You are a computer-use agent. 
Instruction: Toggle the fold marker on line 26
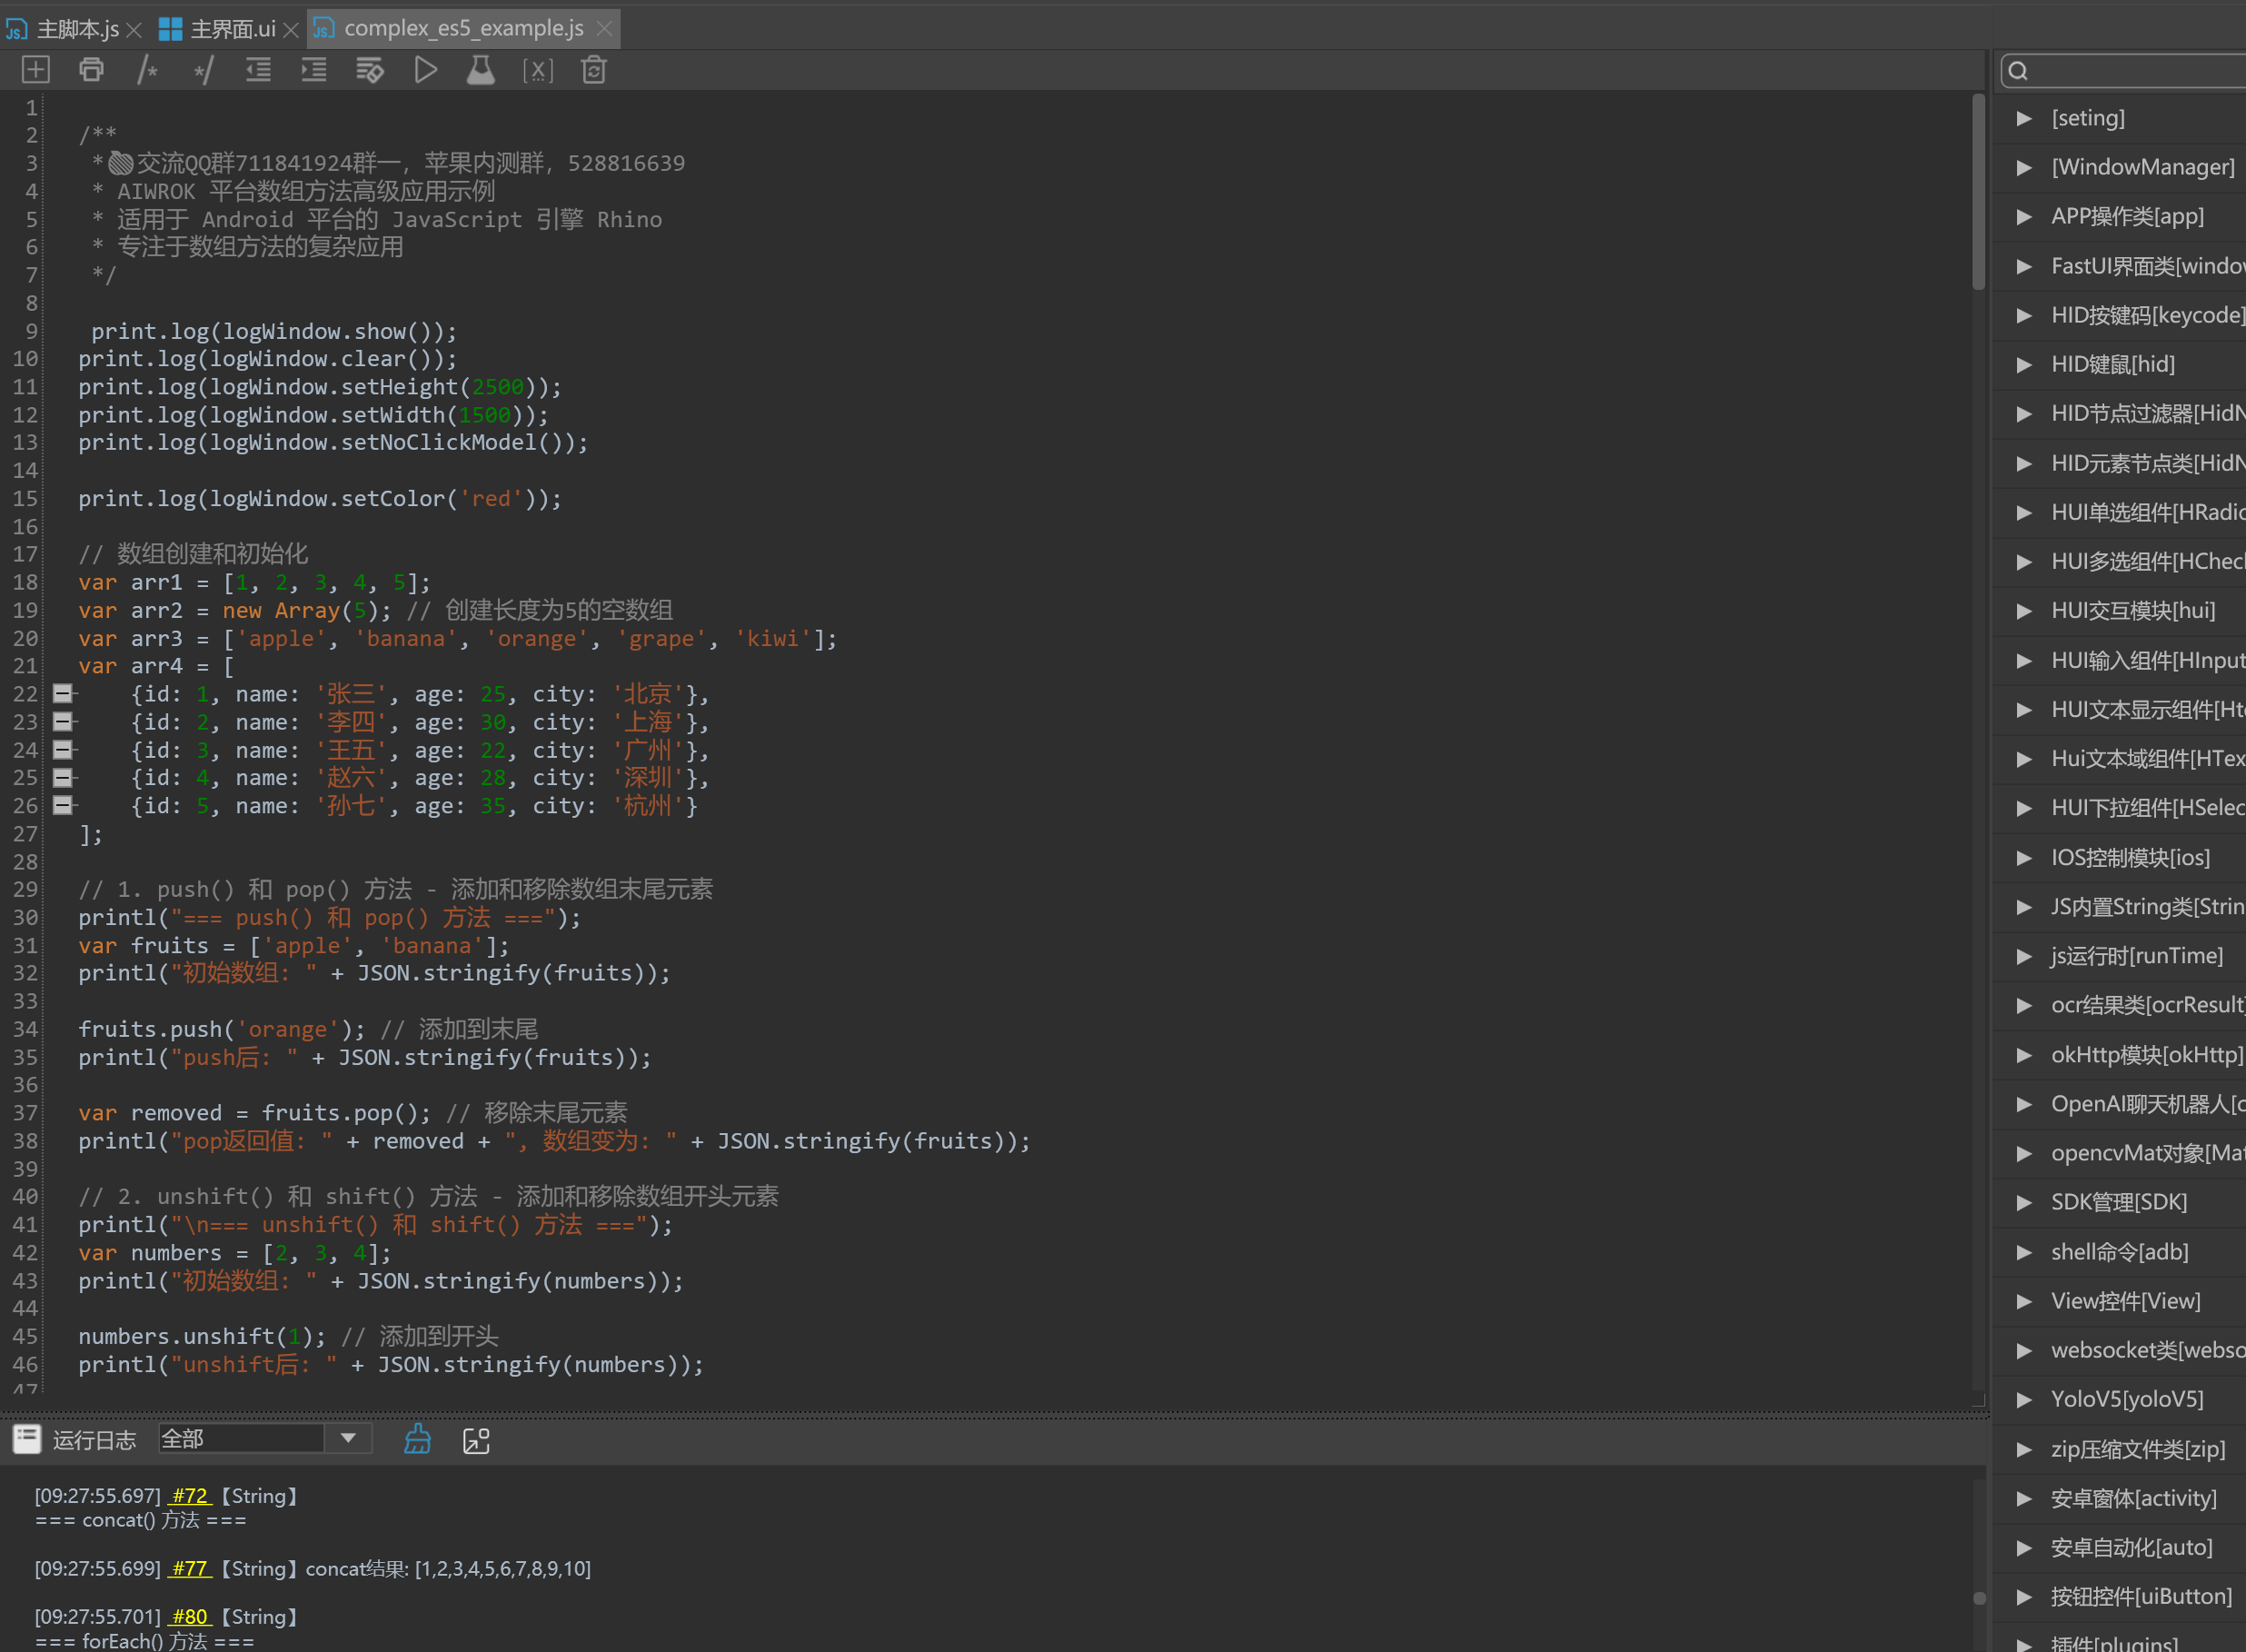63,805
